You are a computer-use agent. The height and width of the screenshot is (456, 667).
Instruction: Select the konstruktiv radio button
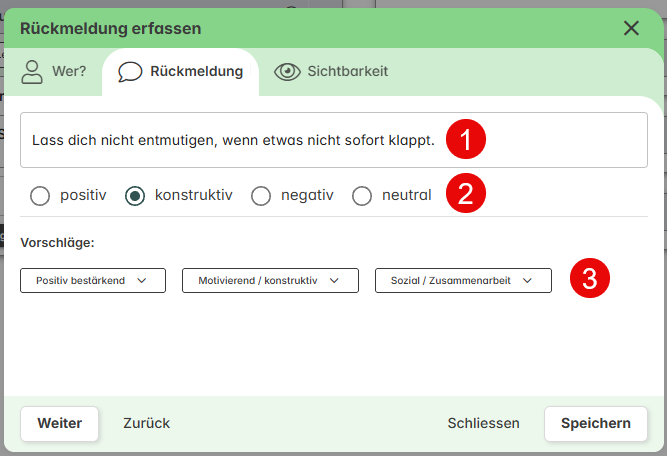point(135,196)
